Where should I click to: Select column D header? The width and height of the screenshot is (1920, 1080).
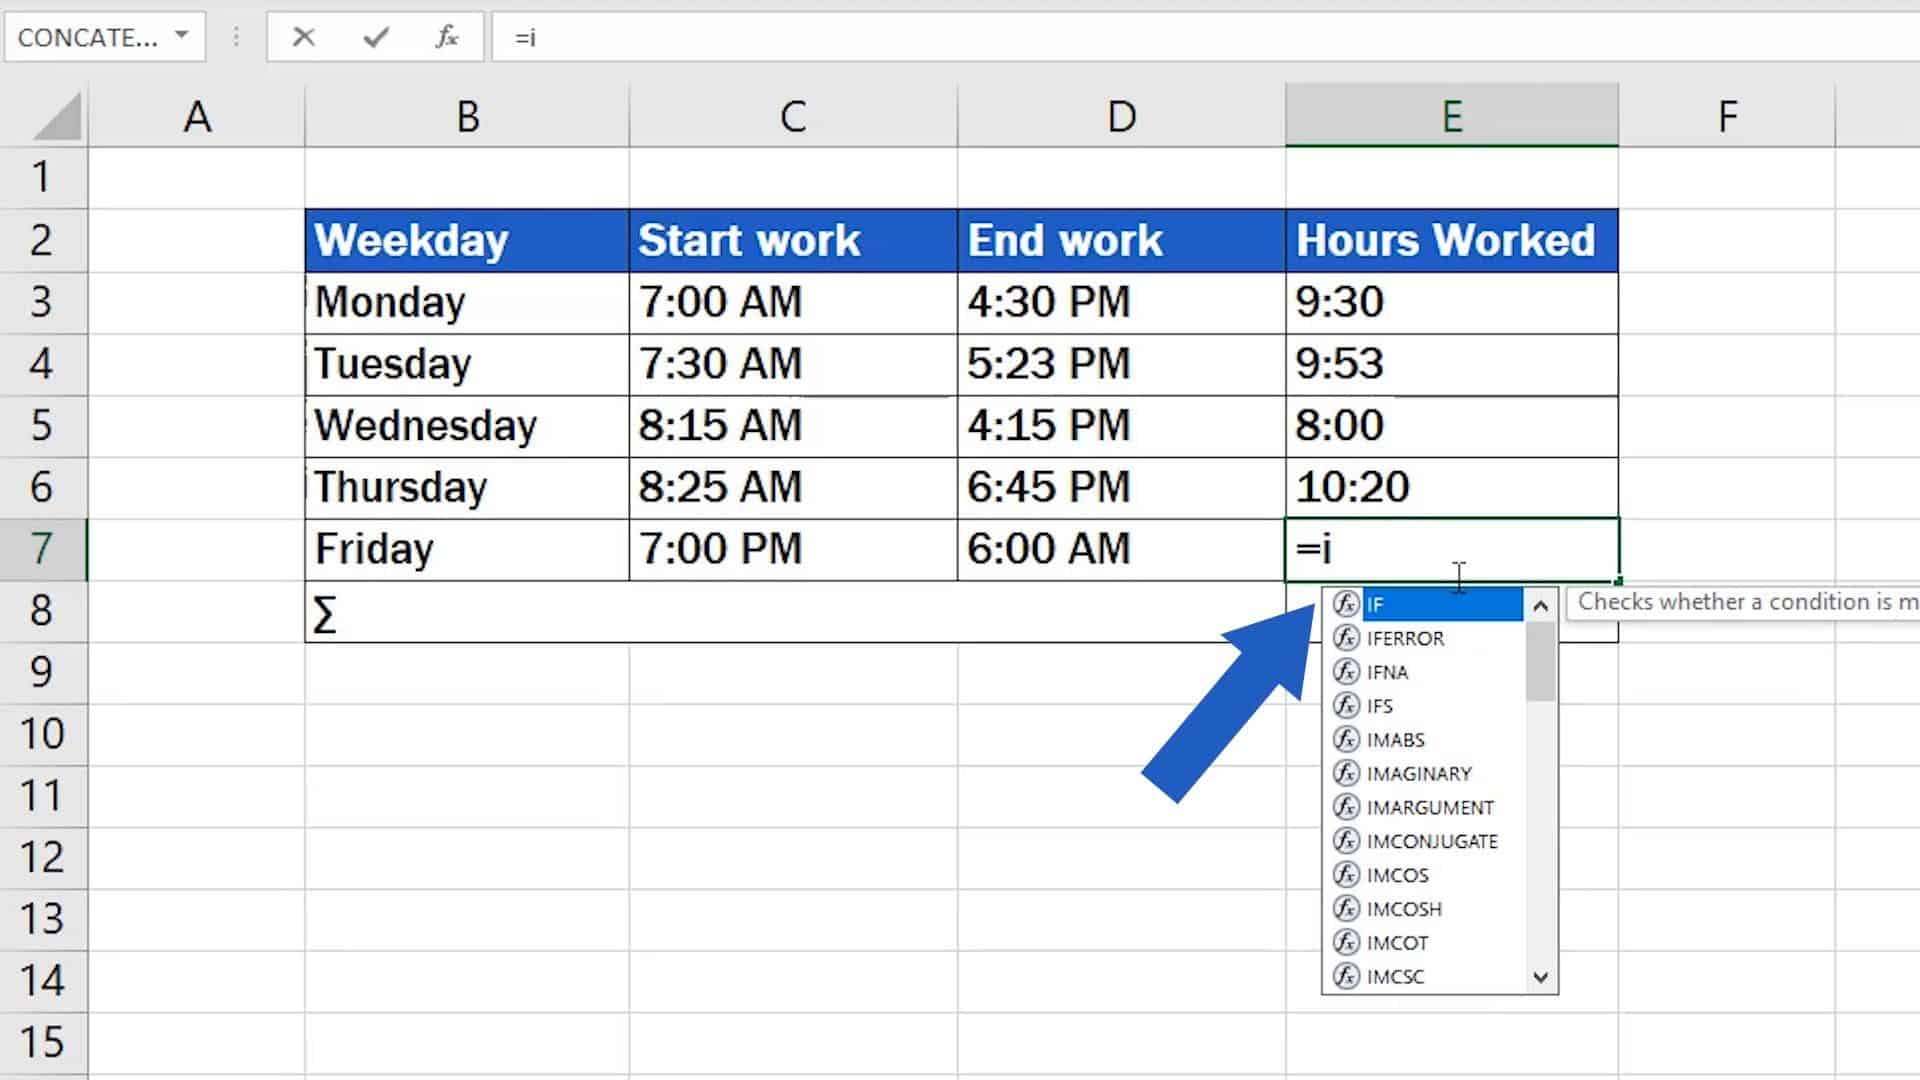[x=1121, y=116]
